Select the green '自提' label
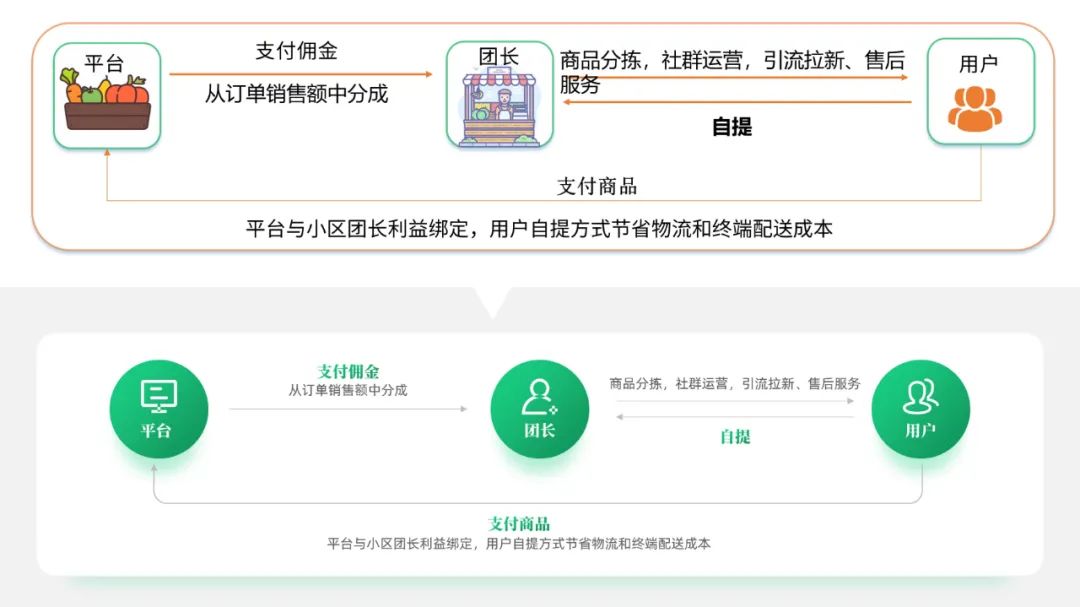The image size is (1080, 607). tap(735, 437)
